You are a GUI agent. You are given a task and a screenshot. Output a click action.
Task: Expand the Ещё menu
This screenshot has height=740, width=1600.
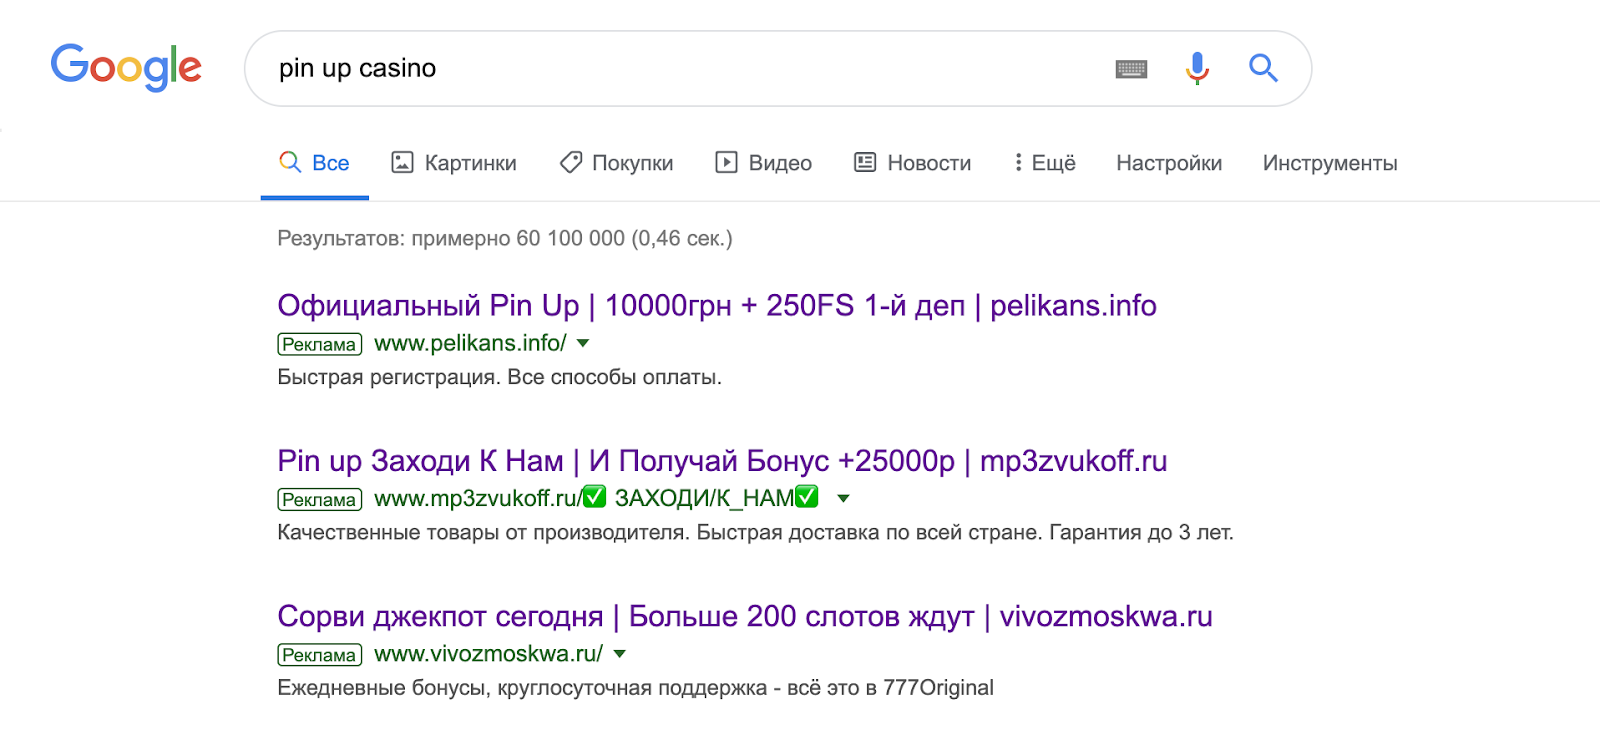1044,163
